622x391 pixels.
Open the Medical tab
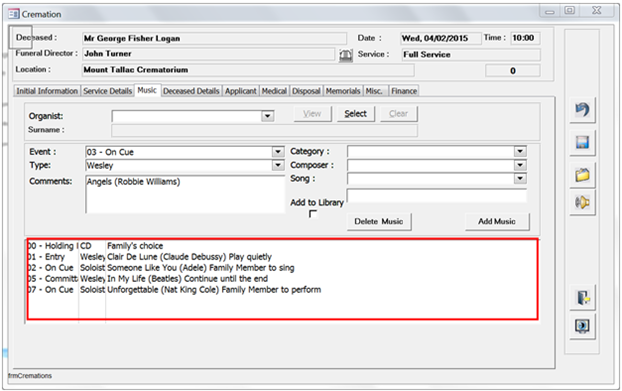(x=274, y=91)
